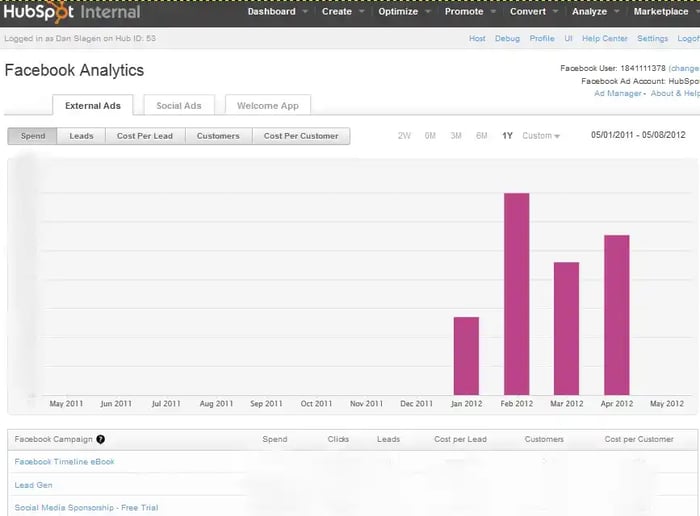The height and width of the screenshot is (516, 700).
Task: Open the Optimize navigation menu
Action: [404, 12]
